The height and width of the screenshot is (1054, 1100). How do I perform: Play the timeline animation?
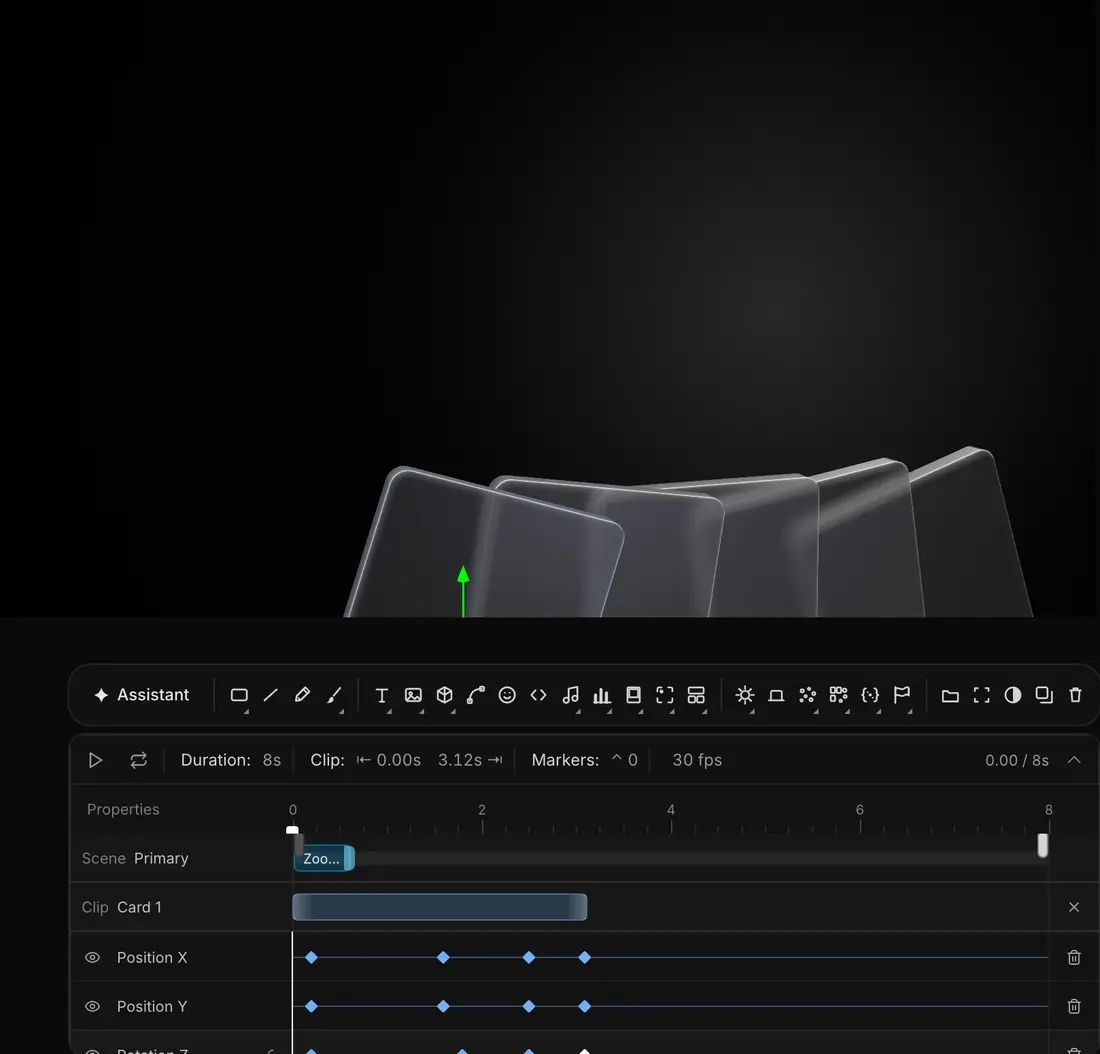click(x=95, y=760)
